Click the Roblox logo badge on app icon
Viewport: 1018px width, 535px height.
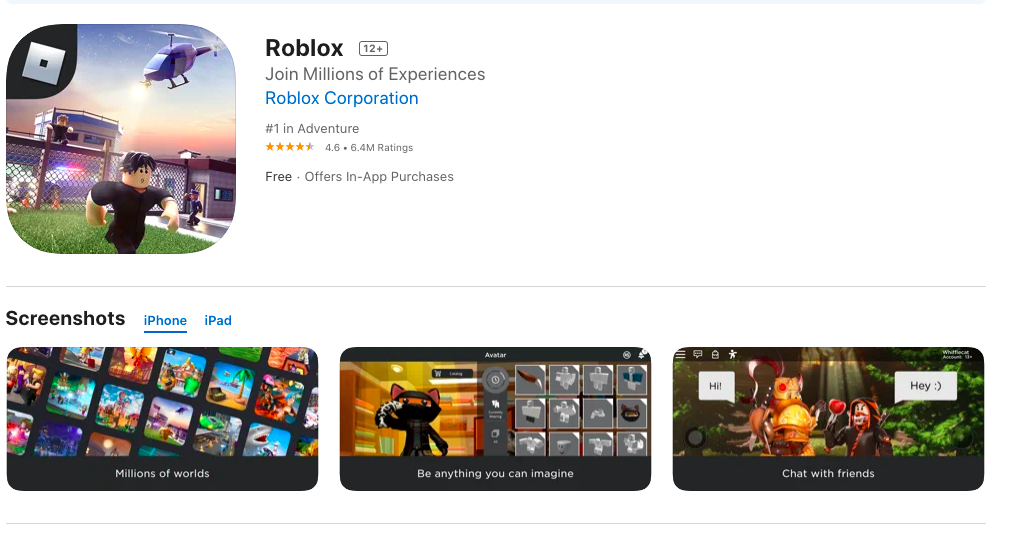click(x=43, y=63)
